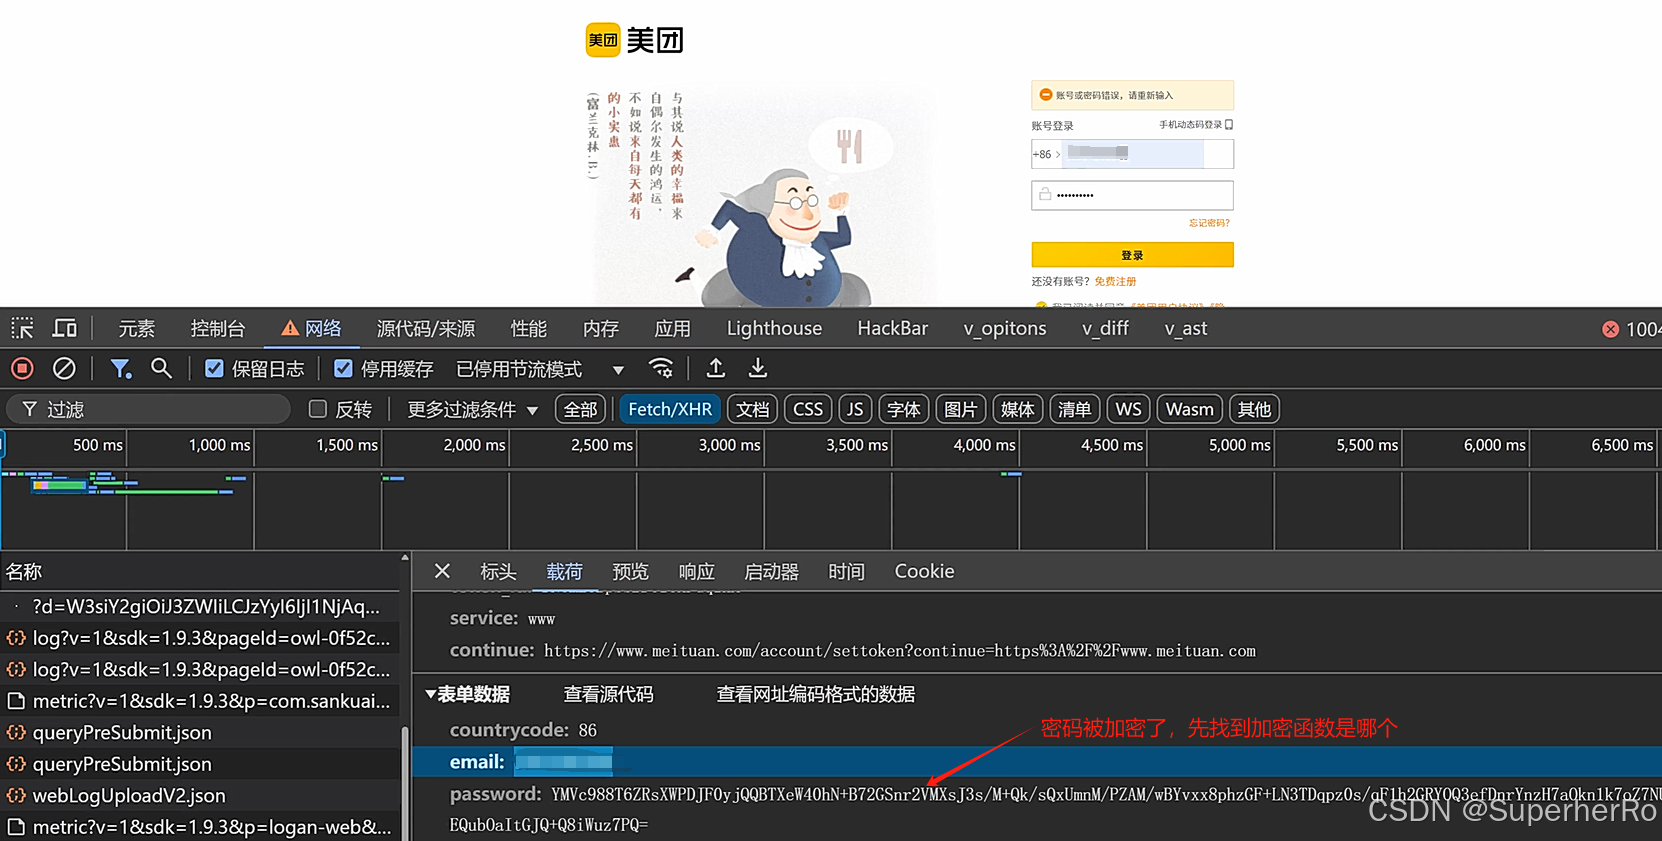This screenshot has height=841, width=1662.
Task: Click the red error count icon
Action: (1610, 329)
